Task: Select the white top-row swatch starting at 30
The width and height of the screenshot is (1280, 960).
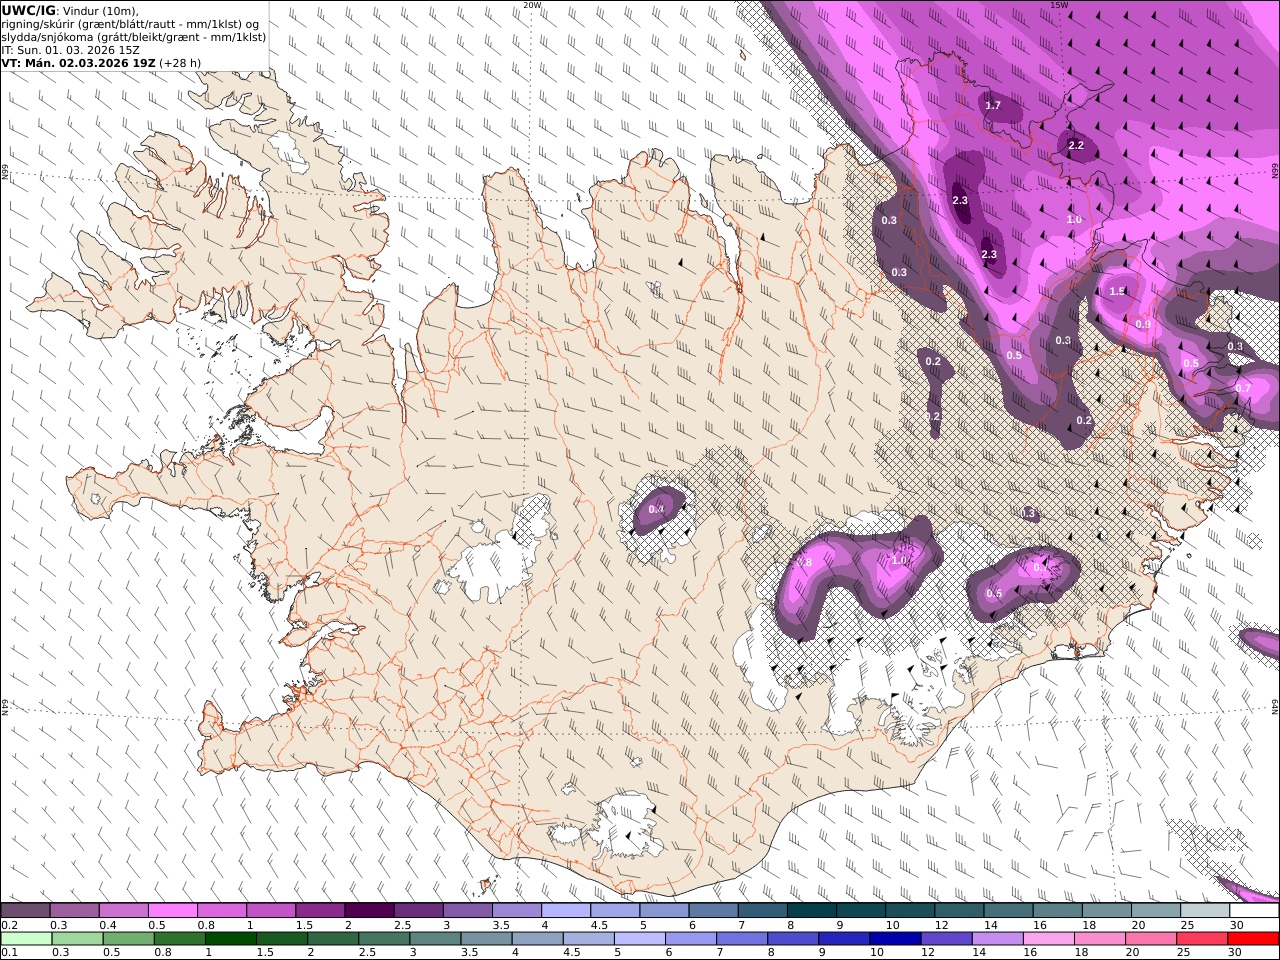Action: pyautogui.click(x=1254, y=911)
